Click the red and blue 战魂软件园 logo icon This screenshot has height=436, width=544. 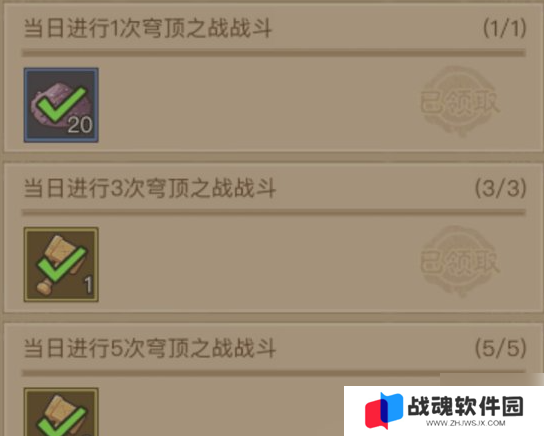pyautogui.click(x=384, y=410)
